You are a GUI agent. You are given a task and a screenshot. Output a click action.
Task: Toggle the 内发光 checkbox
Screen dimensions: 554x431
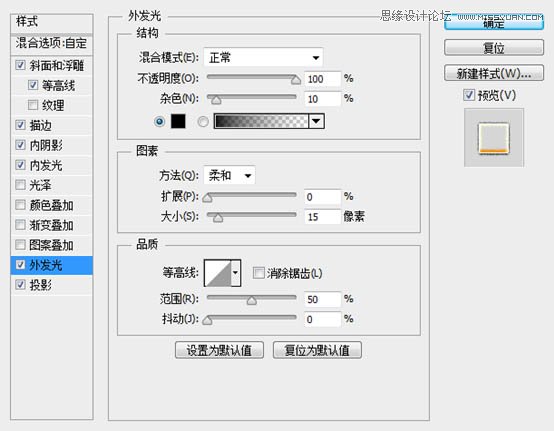point(20,165)
